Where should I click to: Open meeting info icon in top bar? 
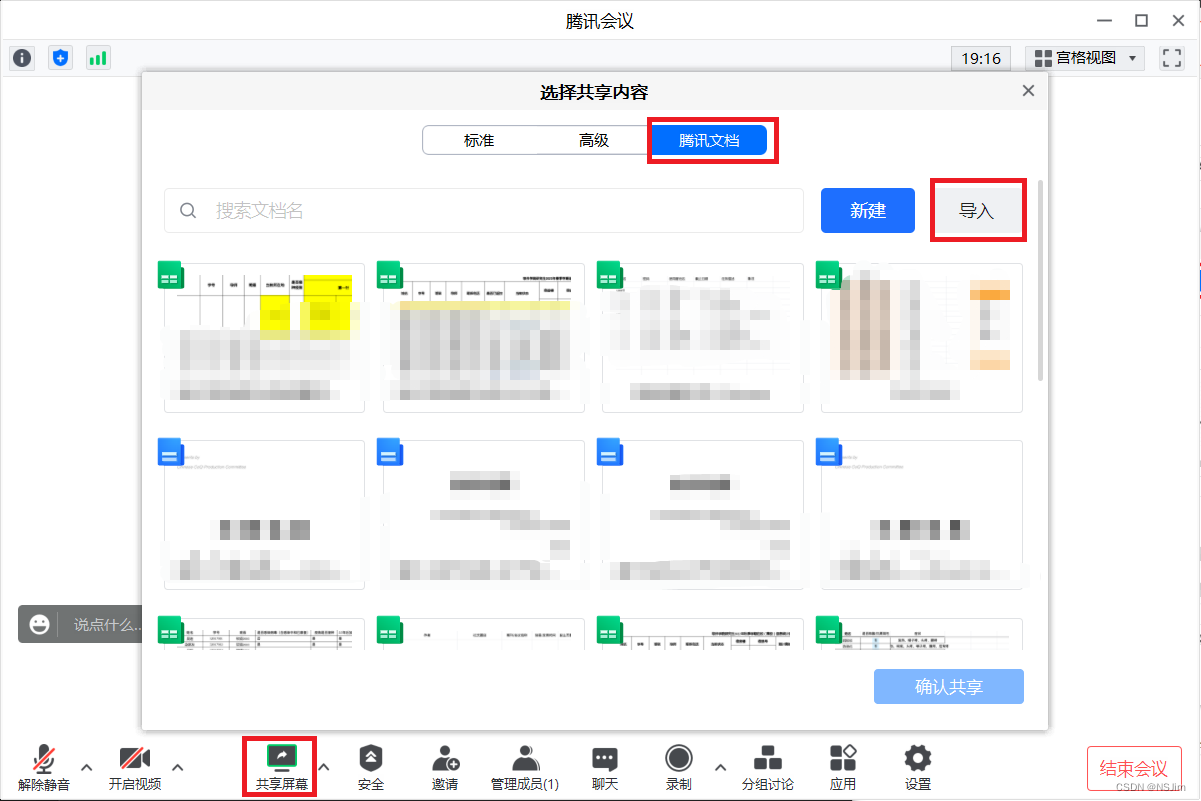click(x=23, y=58)
